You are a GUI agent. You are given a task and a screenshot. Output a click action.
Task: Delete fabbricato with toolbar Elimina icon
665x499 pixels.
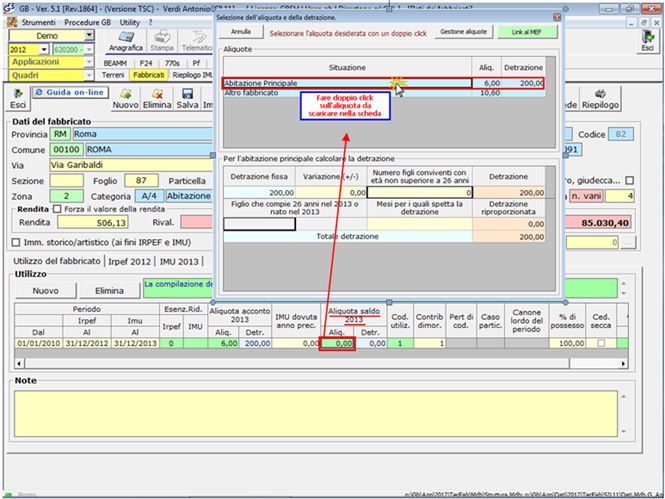(157, 99)
